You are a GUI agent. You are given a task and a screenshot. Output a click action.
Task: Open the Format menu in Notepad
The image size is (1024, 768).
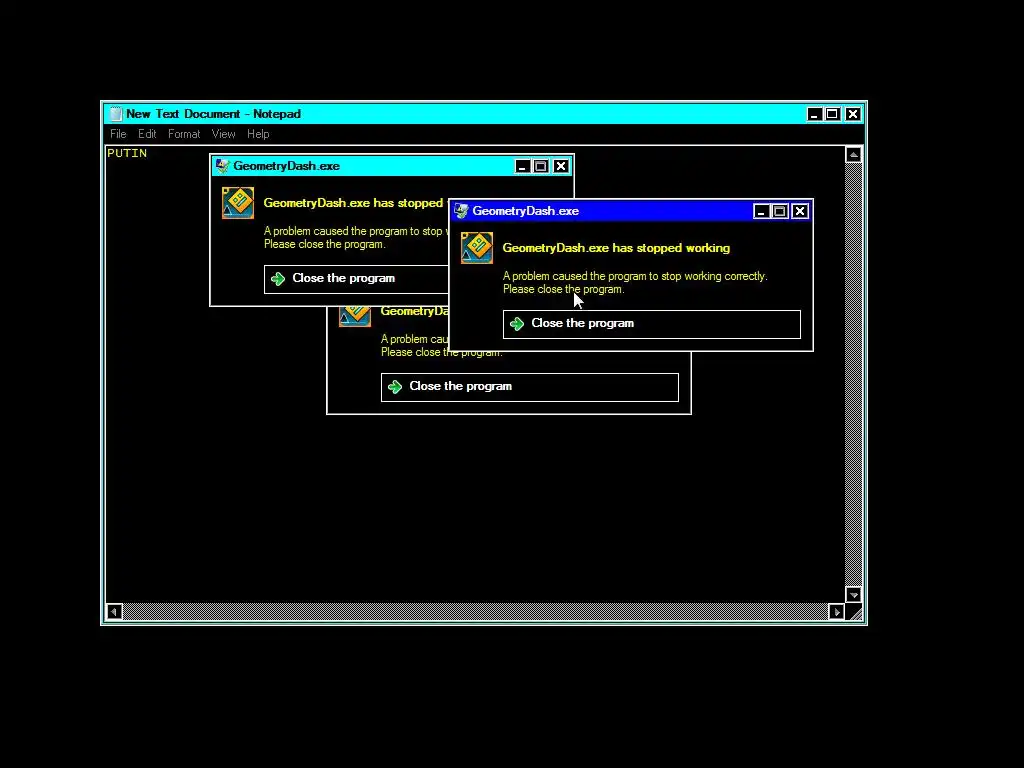pos(184,134)
